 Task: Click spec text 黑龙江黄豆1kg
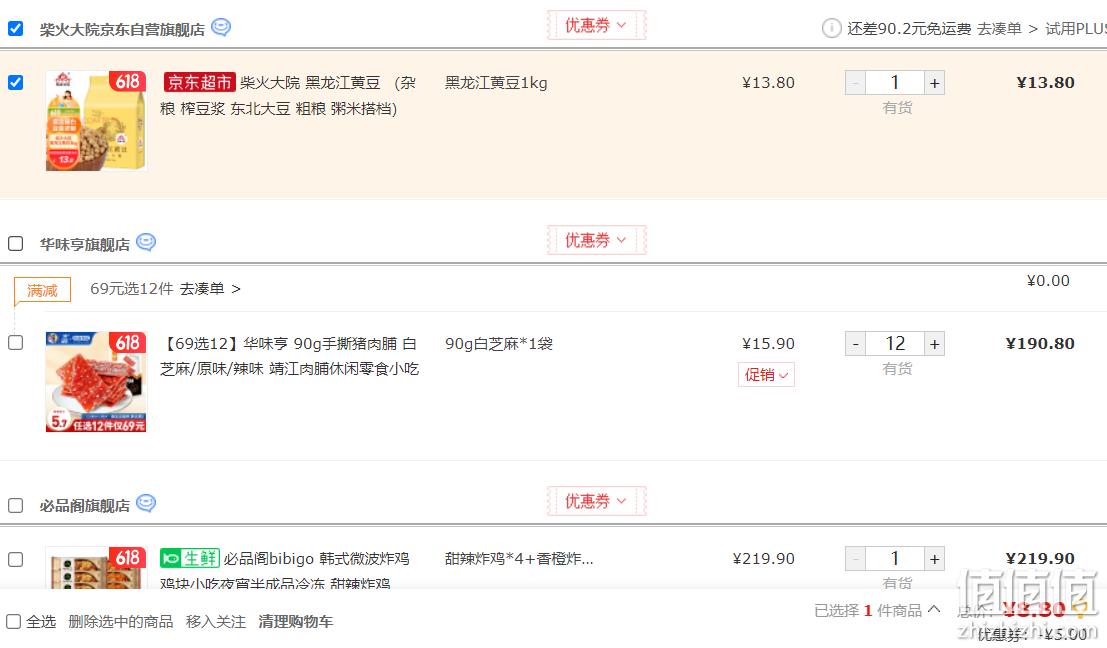[496, 83]
